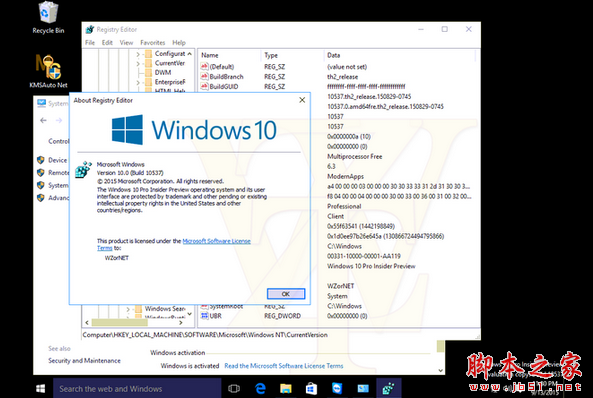Click the CurrentVer folder icon in tree
Viewport: 593px width, 398px height.
pos(148,63)
